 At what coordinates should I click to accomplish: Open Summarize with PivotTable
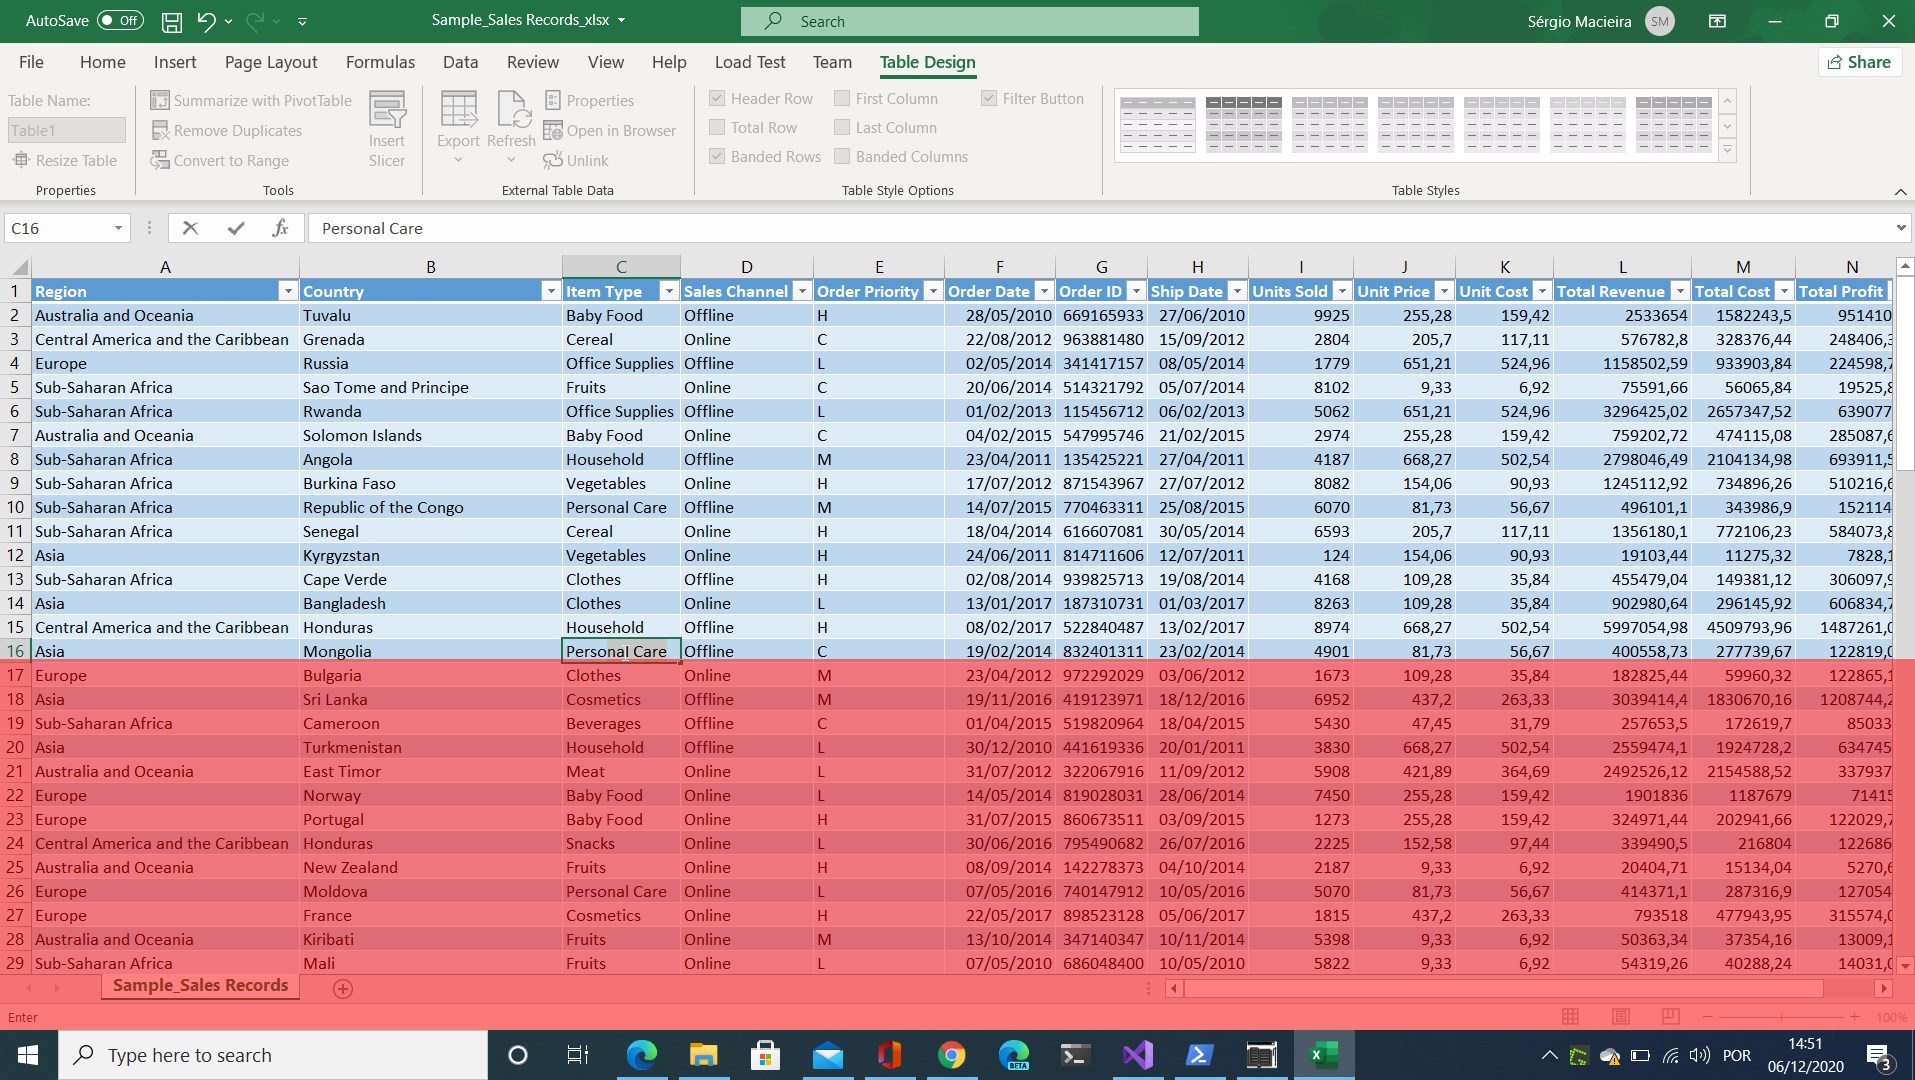(x=251, y=100)
